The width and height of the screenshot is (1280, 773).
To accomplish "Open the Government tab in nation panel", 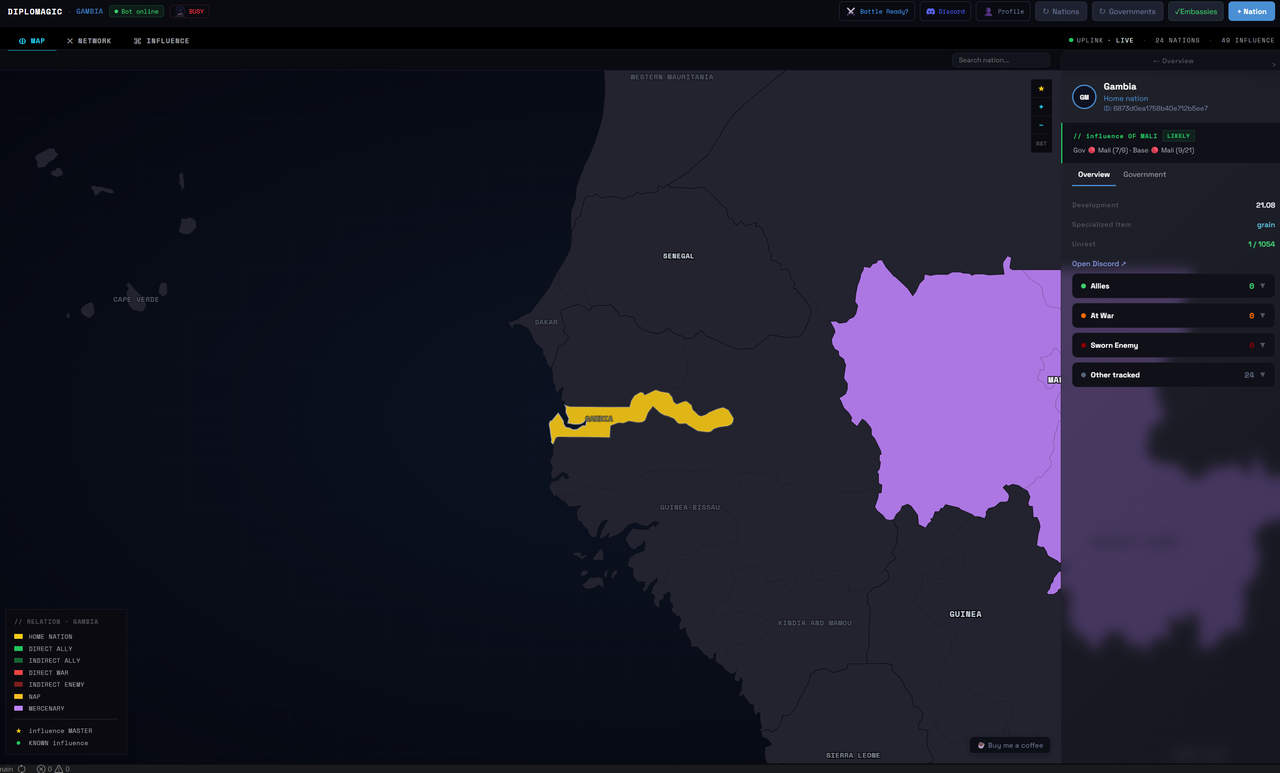I will click(x=1144, y=175).
